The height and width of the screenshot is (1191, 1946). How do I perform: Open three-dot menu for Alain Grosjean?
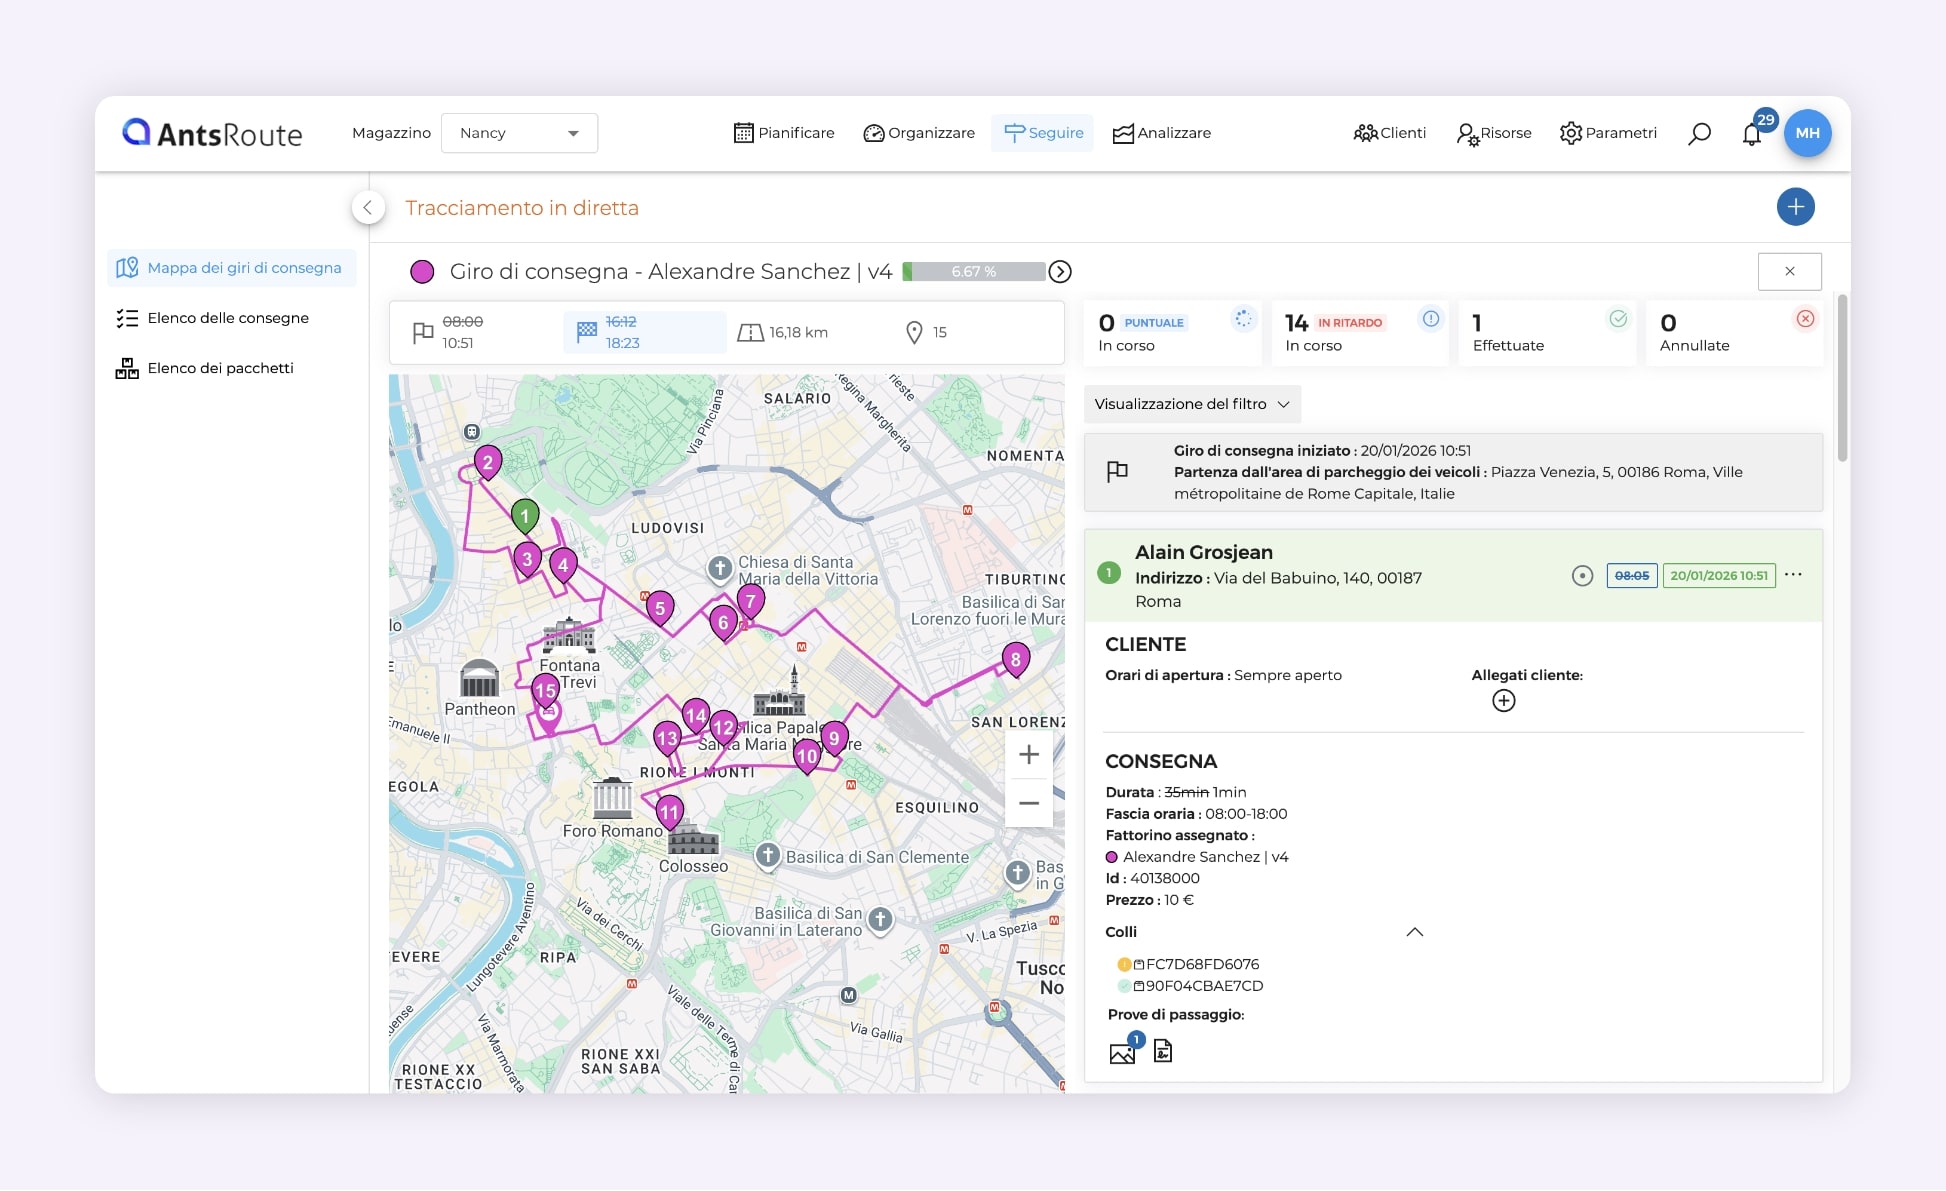pyautogui.click(x=1793, y=575)
